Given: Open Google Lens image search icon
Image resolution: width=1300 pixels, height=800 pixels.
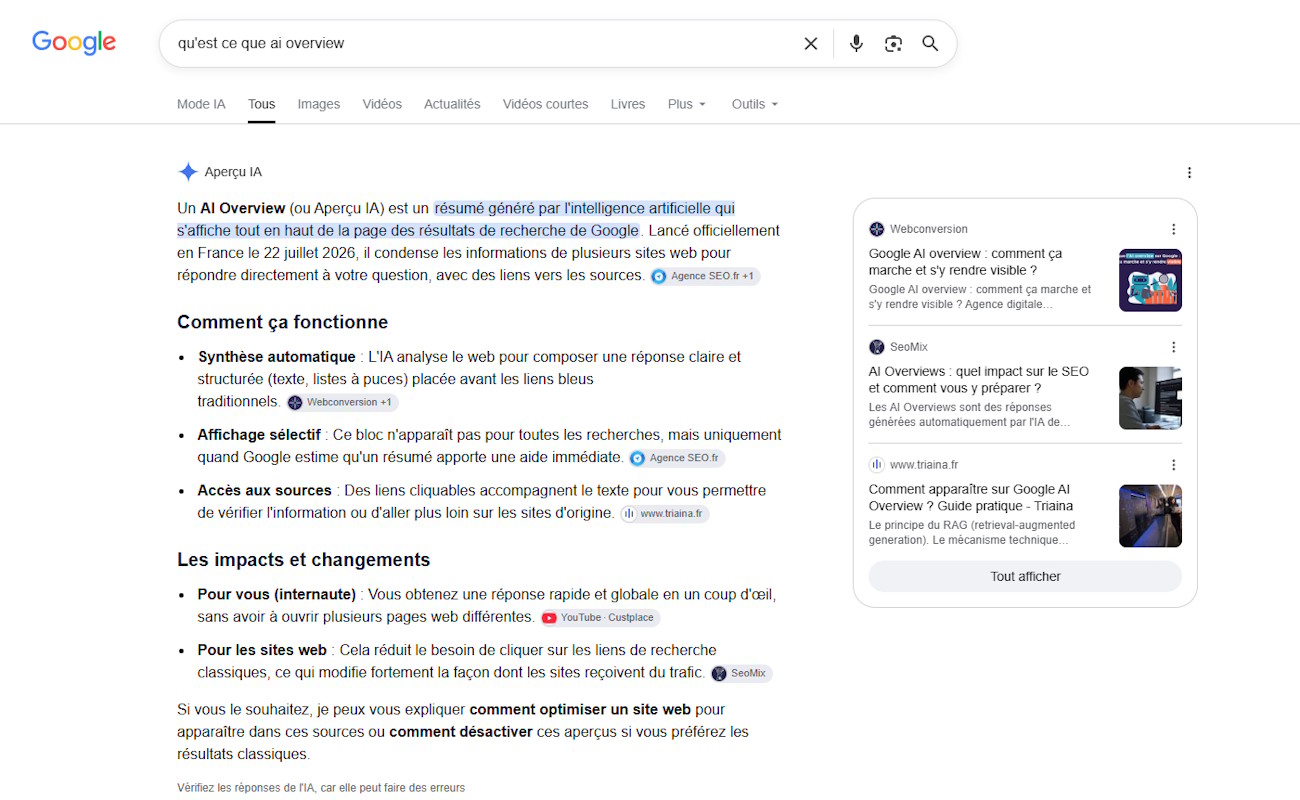Looking at the screenshot, I should [893, 44].
